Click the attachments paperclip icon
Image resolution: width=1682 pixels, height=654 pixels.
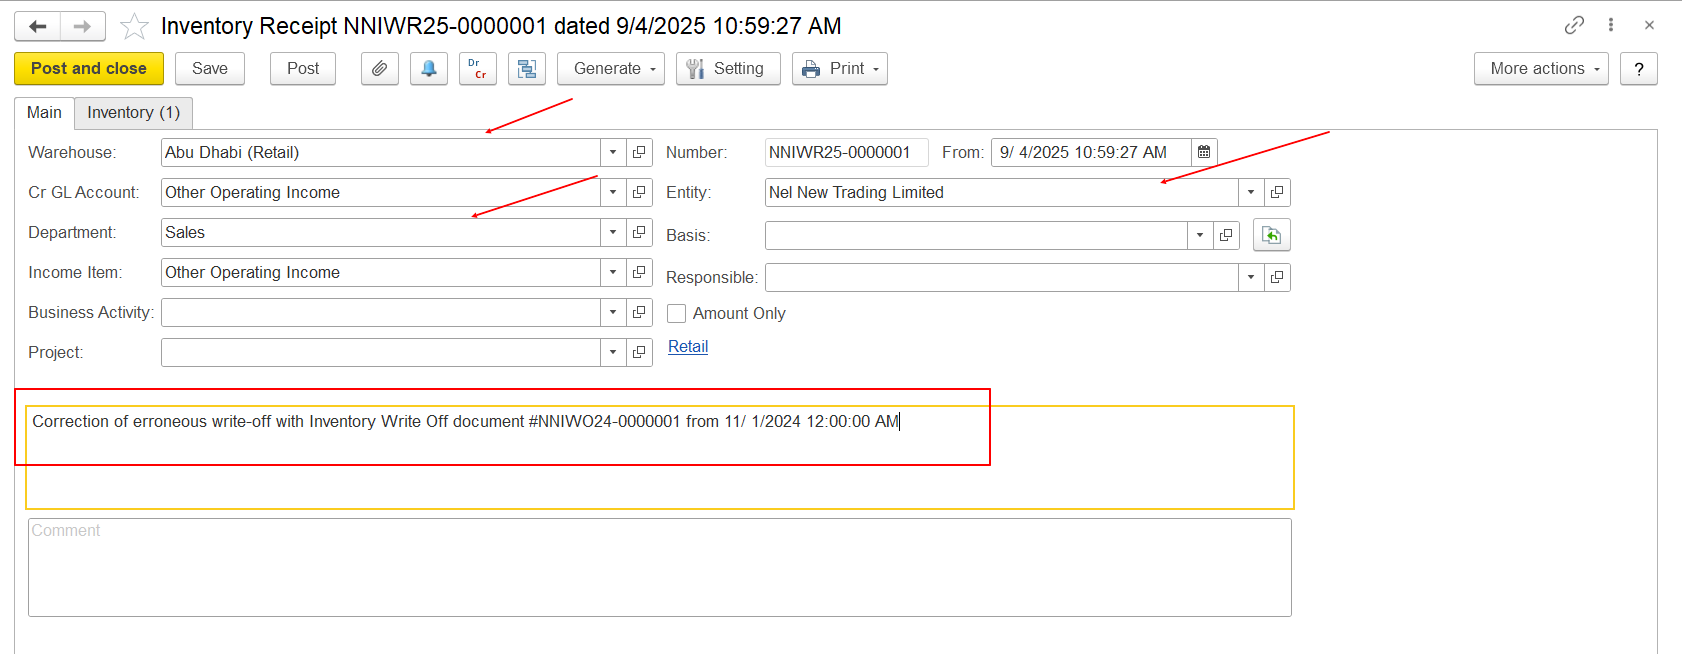[379, 69]
